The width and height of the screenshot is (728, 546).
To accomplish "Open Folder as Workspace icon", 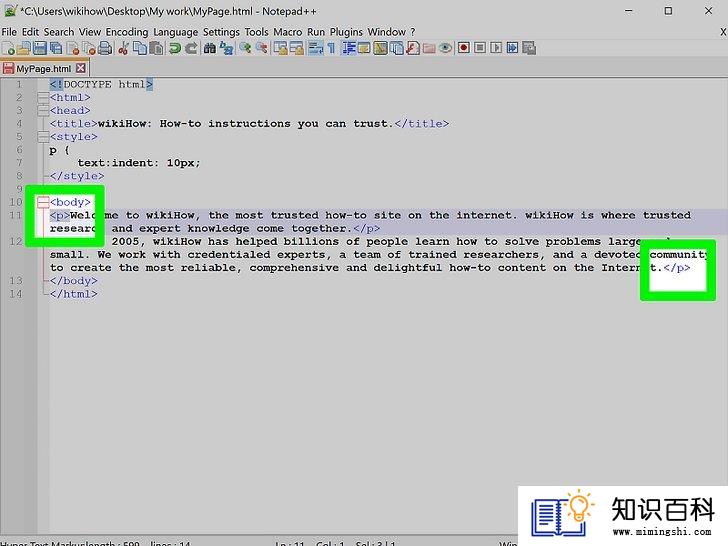I will click(x=429, y=48).
